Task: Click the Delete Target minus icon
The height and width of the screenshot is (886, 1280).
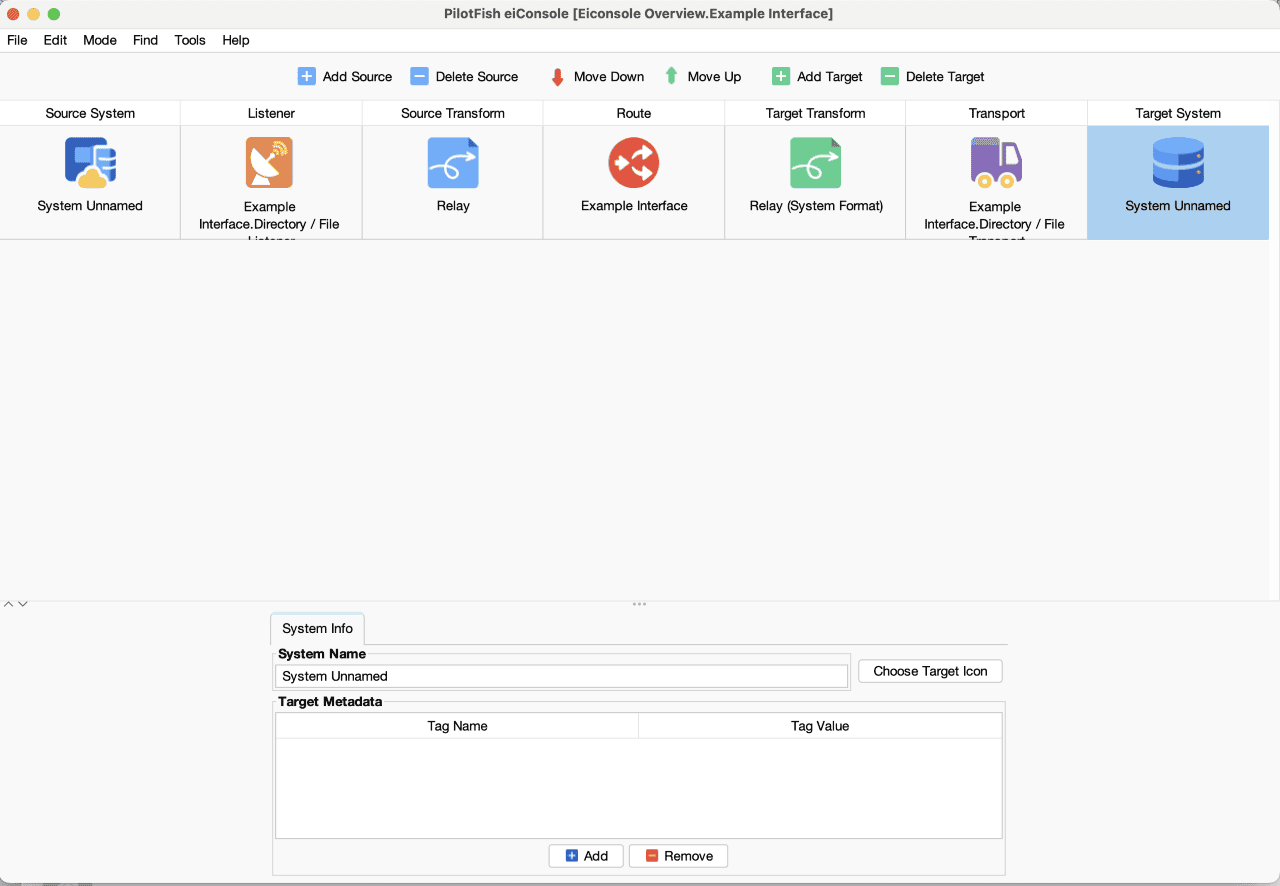Action: coord(890,76)
